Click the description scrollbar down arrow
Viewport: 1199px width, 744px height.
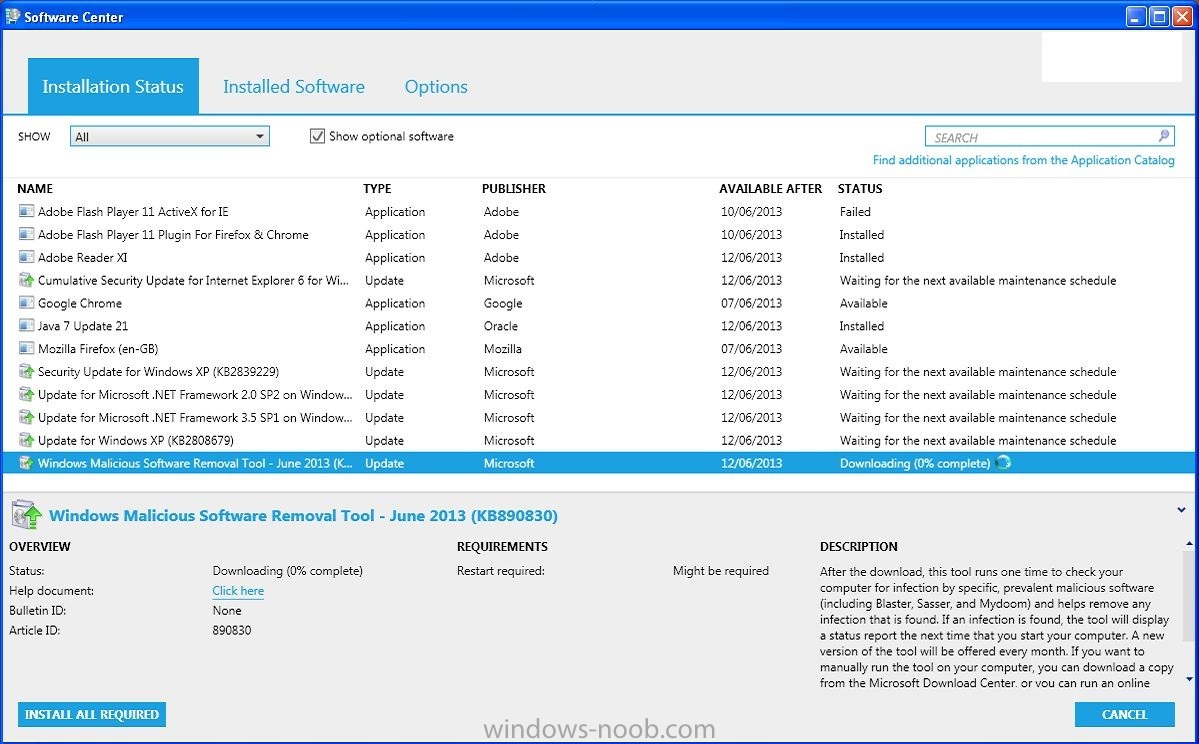click(1189, 679)
